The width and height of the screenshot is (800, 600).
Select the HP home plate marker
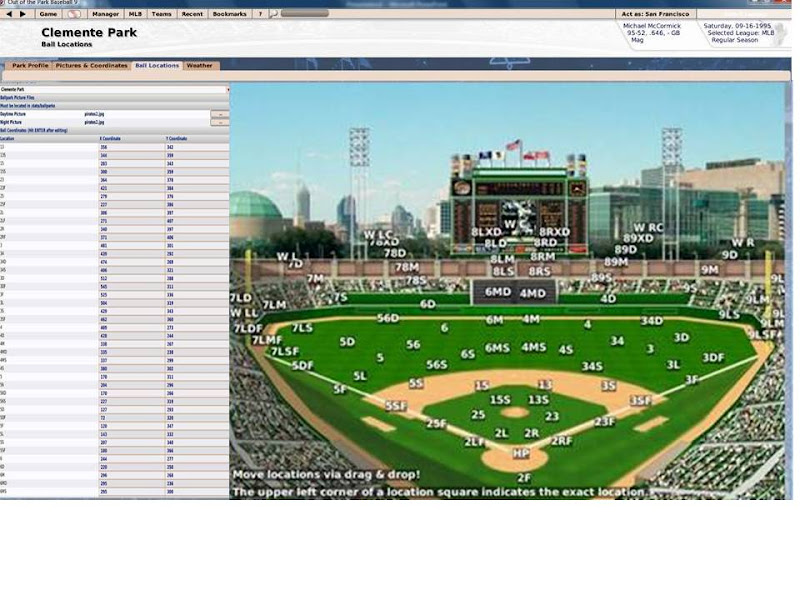(x=520, y=453)
